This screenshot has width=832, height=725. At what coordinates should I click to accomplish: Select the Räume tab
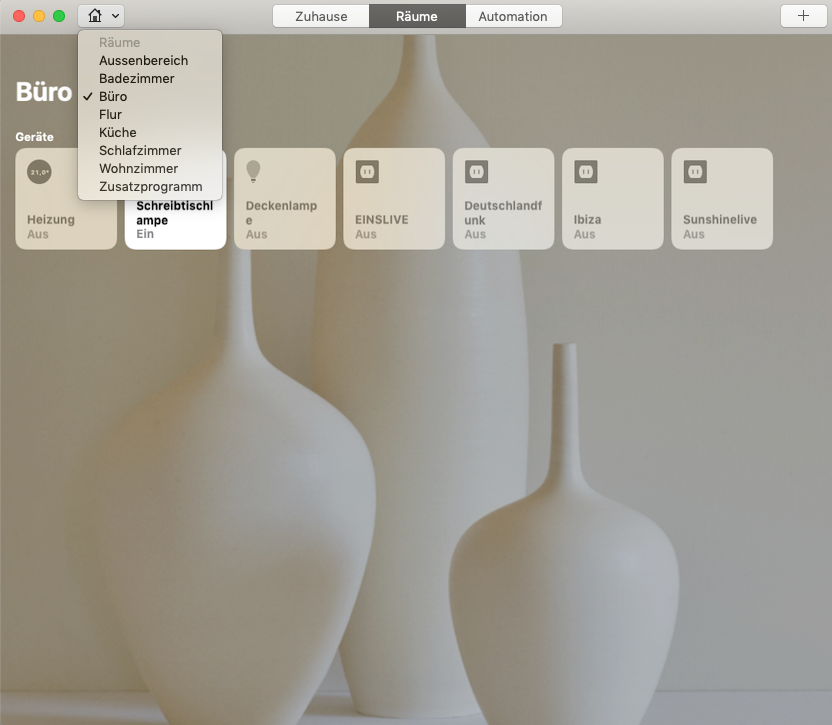[x=417, y=16]
